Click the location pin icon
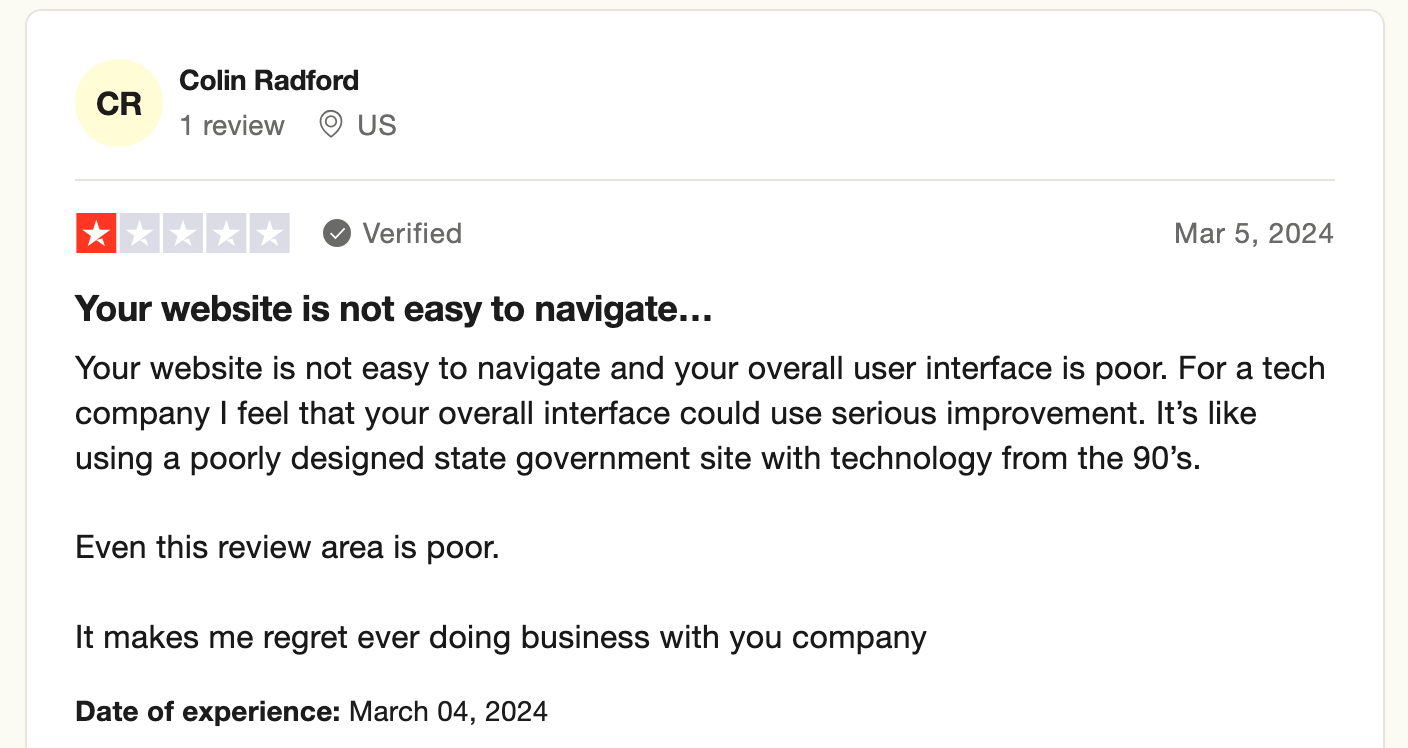The width and height of the screenshot is (1408, 748). click(330, 125)
